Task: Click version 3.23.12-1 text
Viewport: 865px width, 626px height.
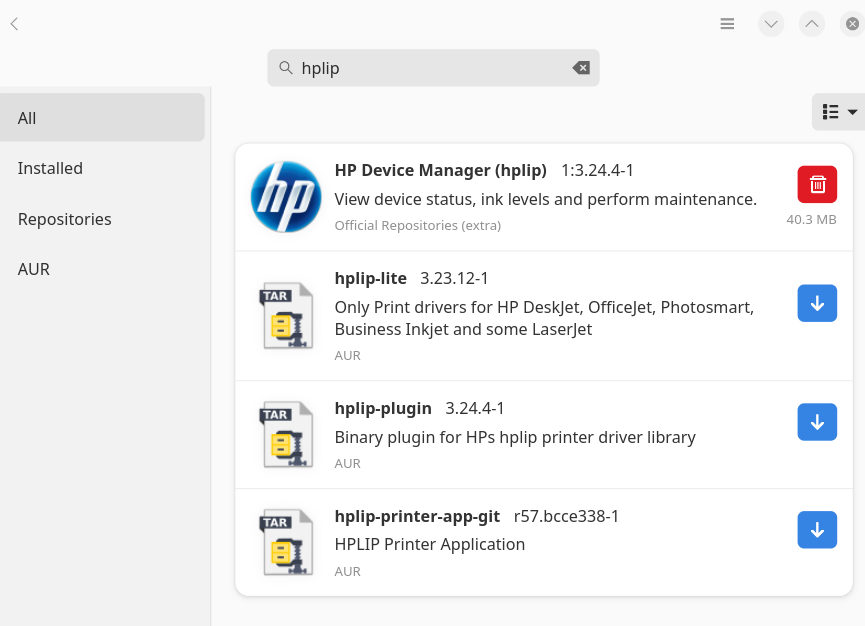Action: 454,278
